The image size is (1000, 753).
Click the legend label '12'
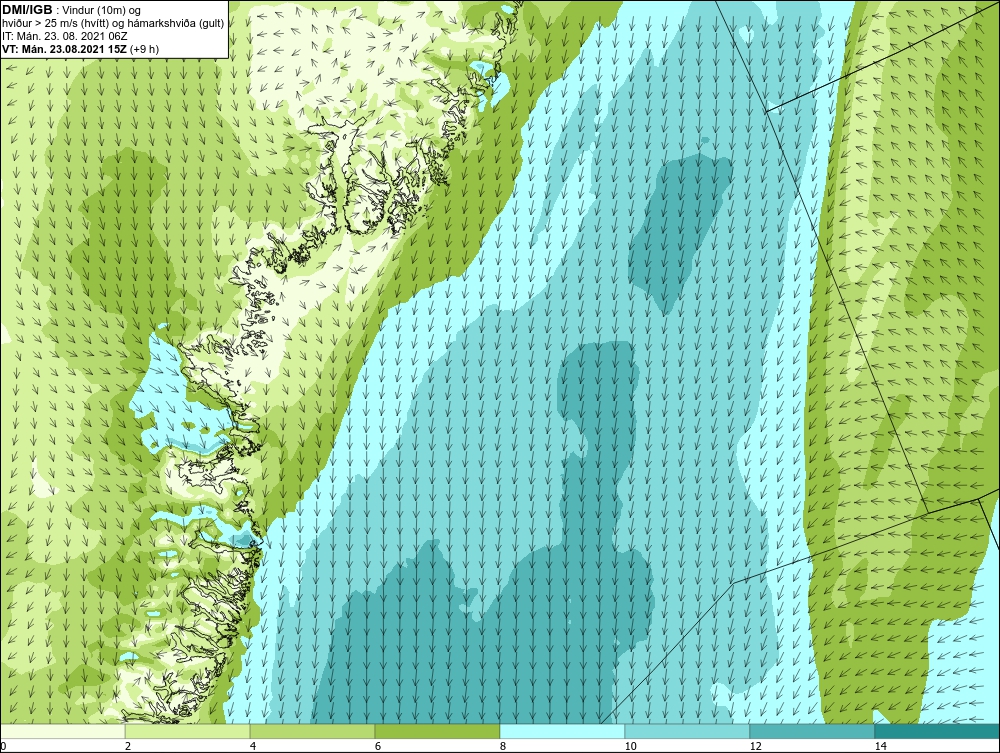(x=756, y=746)
